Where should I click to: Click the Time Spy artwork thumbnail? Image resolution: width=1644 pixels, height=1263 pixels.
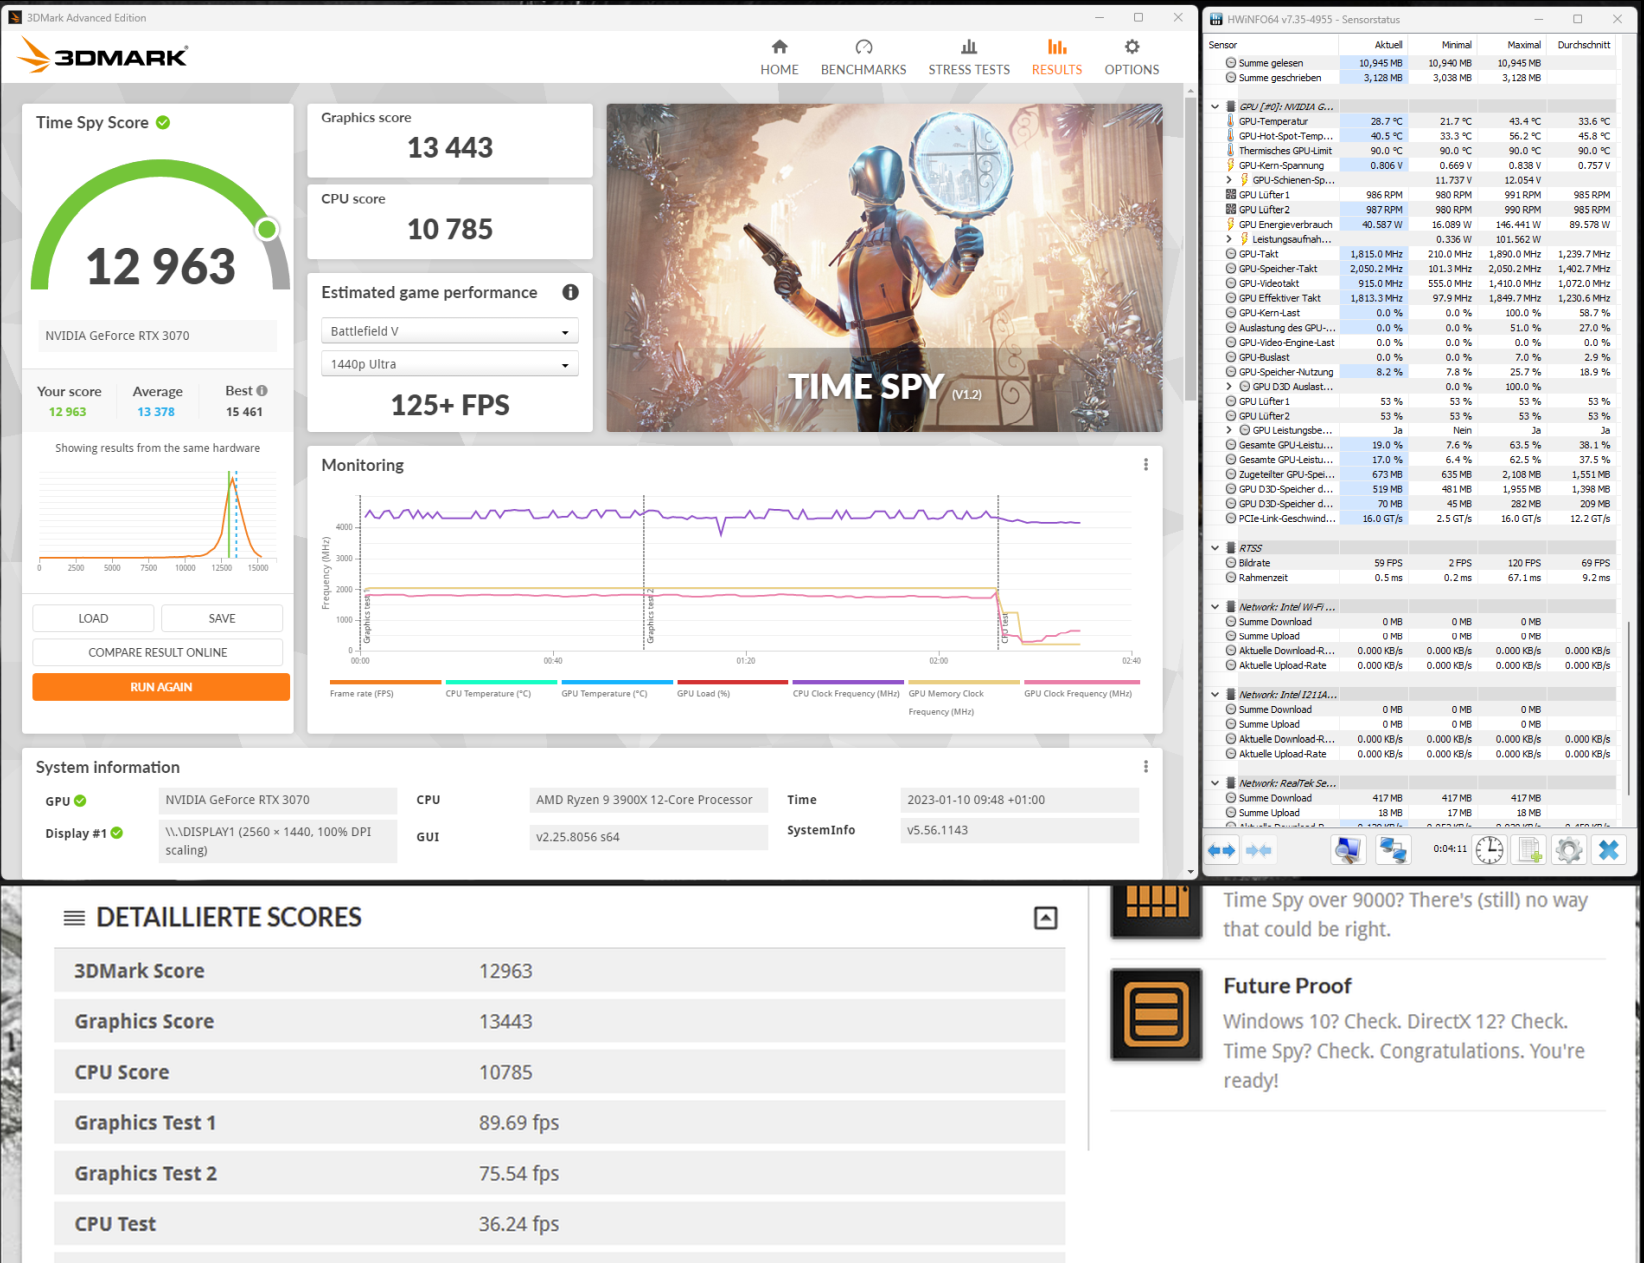pos(884,268)
